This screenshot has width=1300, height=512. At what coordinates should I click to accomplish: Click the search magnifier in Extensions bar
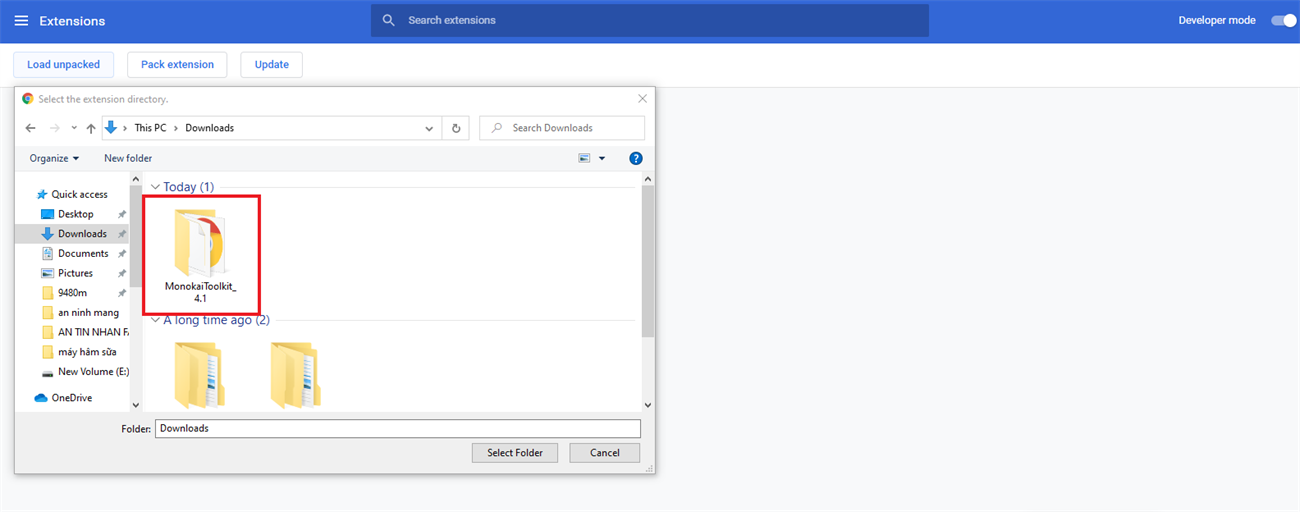pos(388,20)
